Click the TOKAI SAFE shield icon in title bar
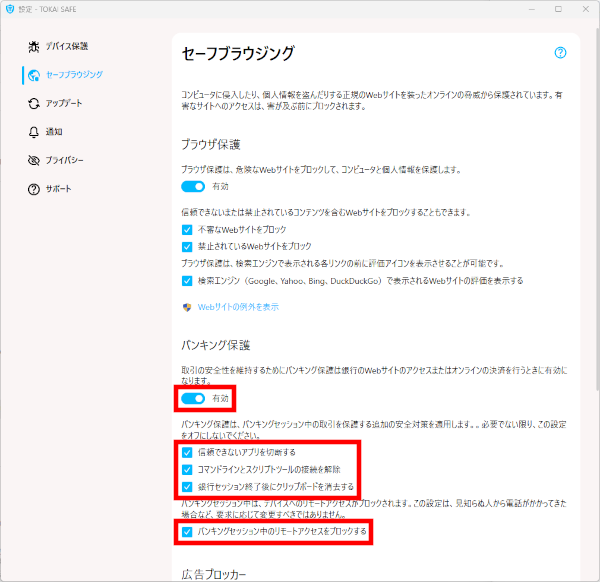This screenshot has width=600, height=582. [10, 9]
